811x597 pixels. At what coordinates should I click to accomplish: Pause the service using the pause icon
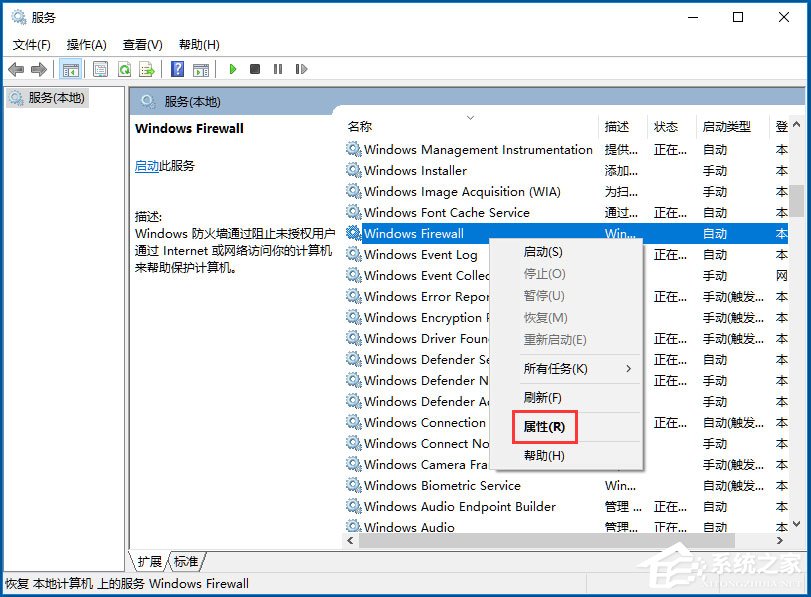click(x=278, y=68)
